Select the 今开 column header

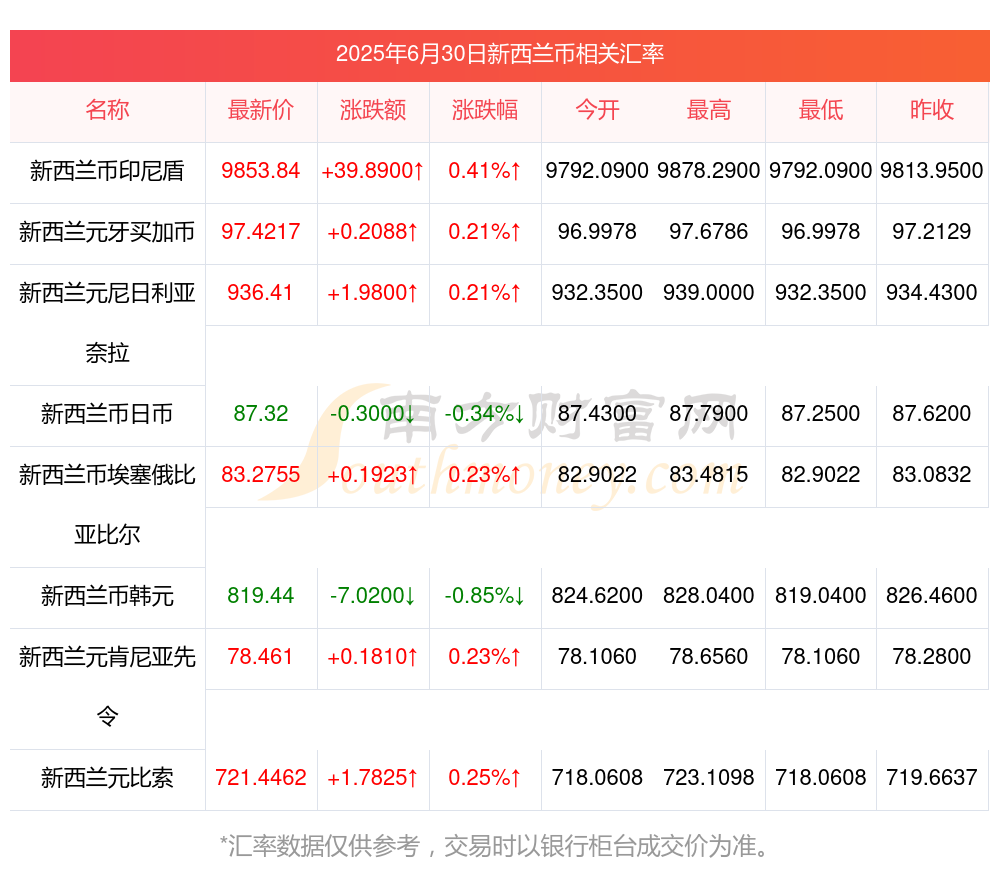tap(597, 110)
